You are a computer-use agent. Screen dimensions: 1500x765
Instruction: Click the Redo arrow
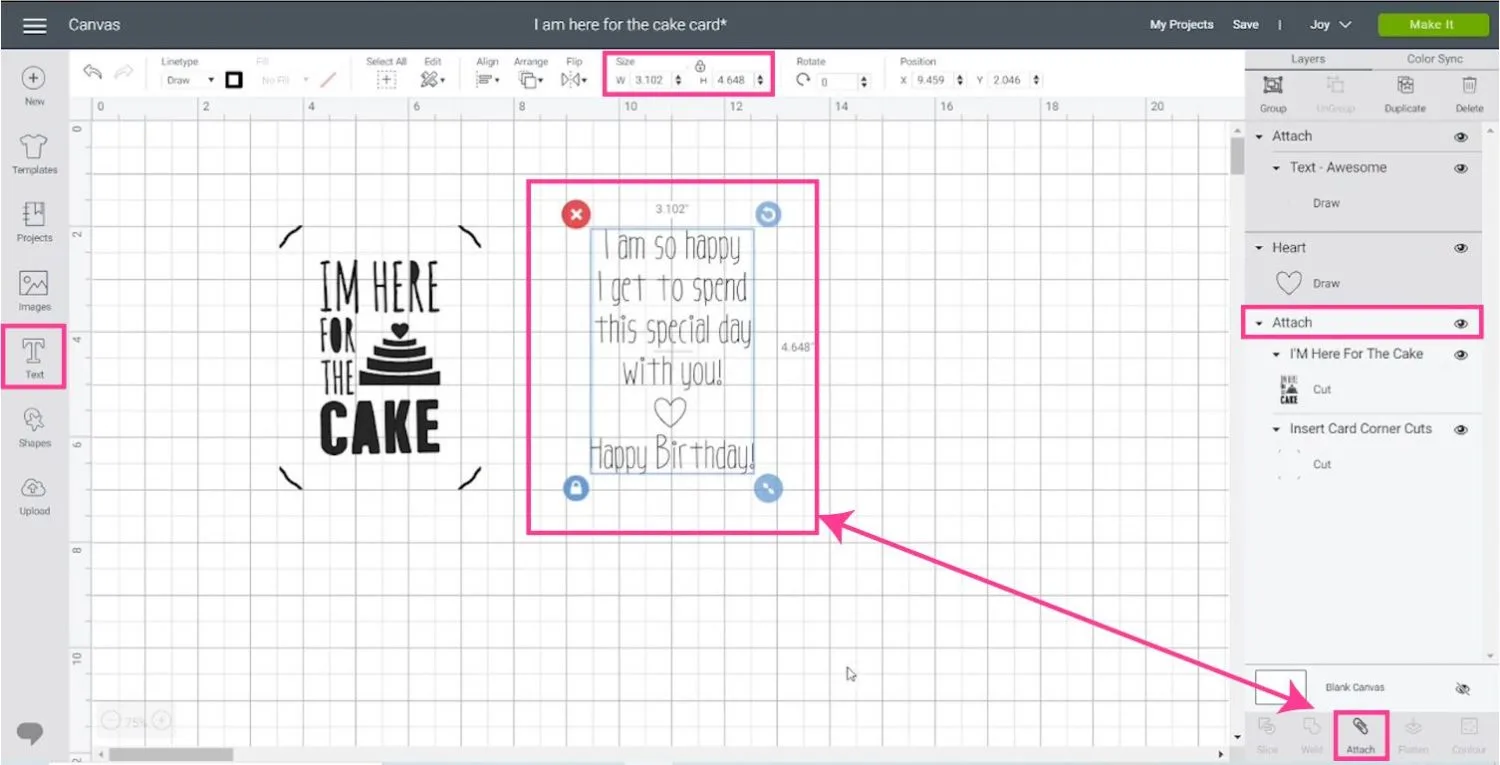click(125, 72)
